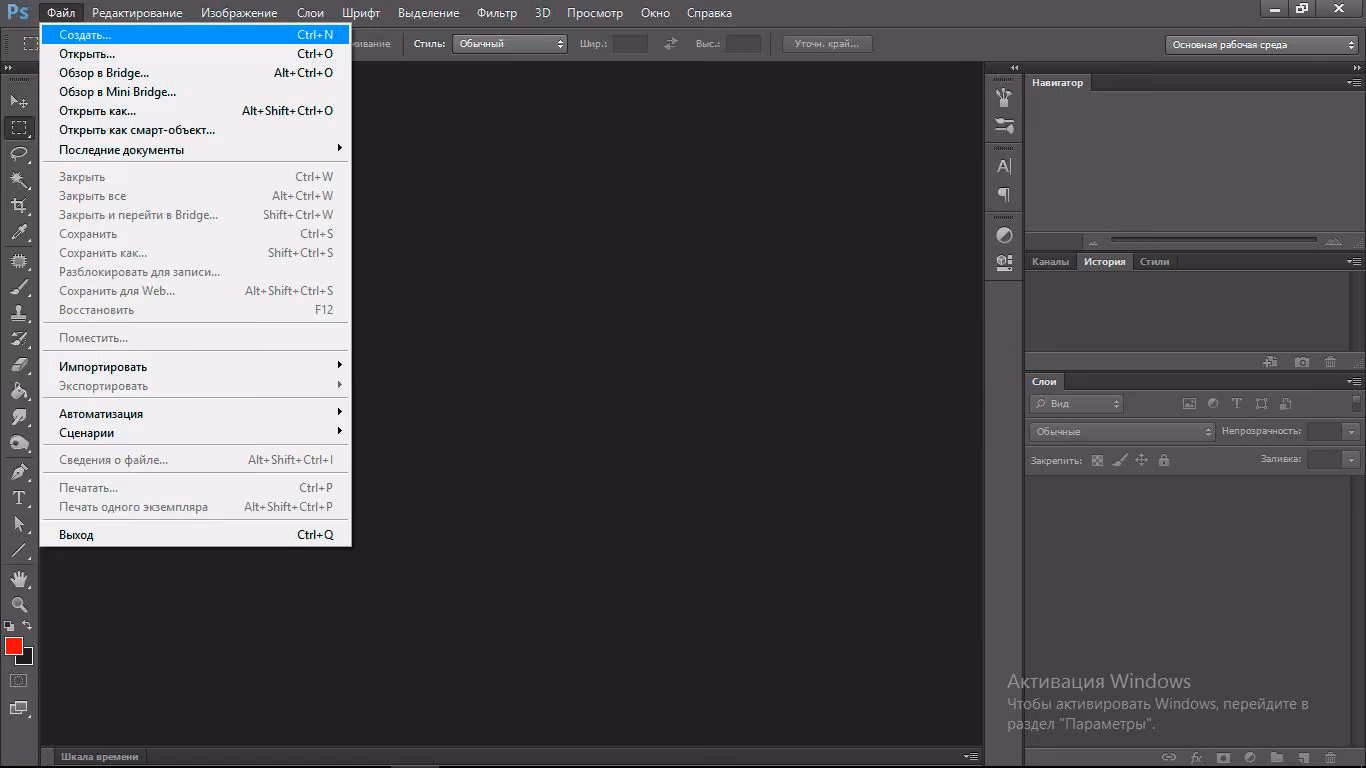Viewport: 1366px width, 768px height.
Task: Select the Hand tool
Action: coord(19,578)
